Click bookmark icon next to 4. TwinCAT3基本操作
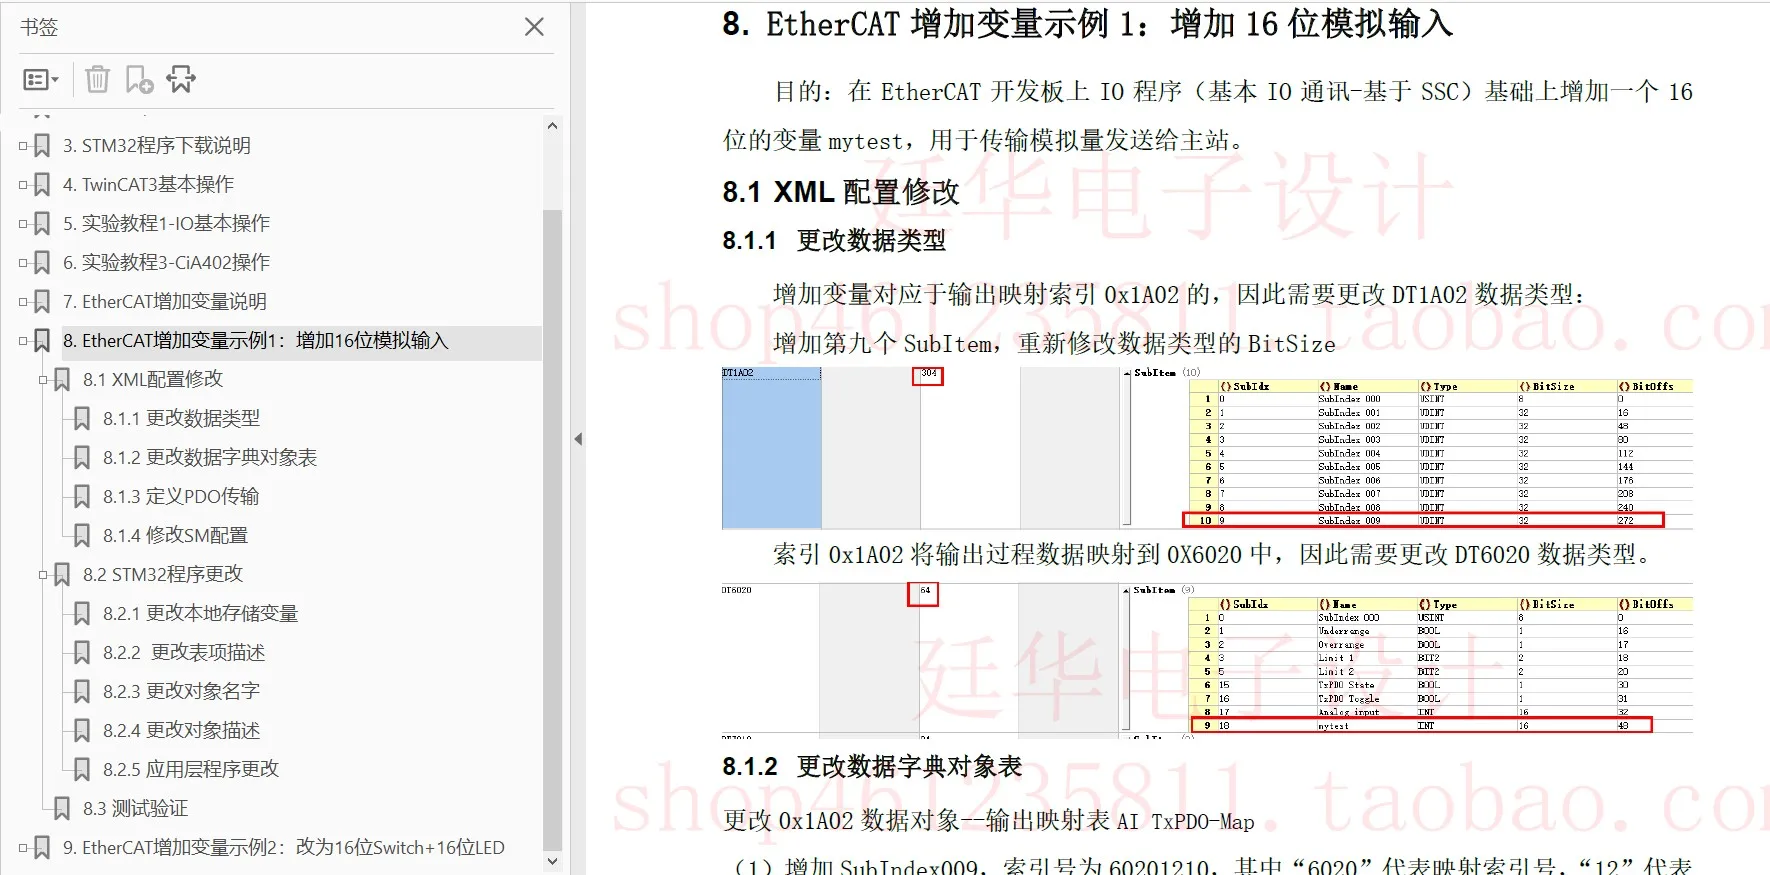1770x875 pixels. point(42,185)
